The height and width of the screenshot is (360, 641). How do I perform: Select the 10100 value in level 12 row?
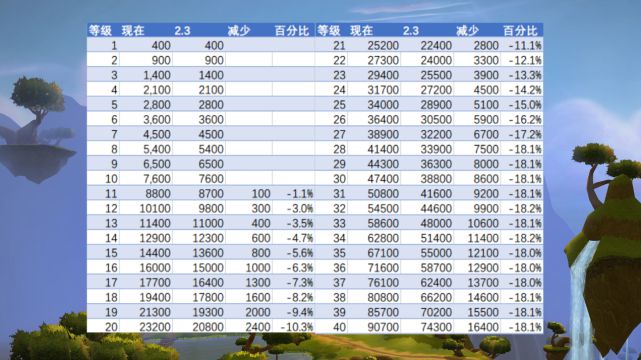pyautogui.click(x=155, y=208)
